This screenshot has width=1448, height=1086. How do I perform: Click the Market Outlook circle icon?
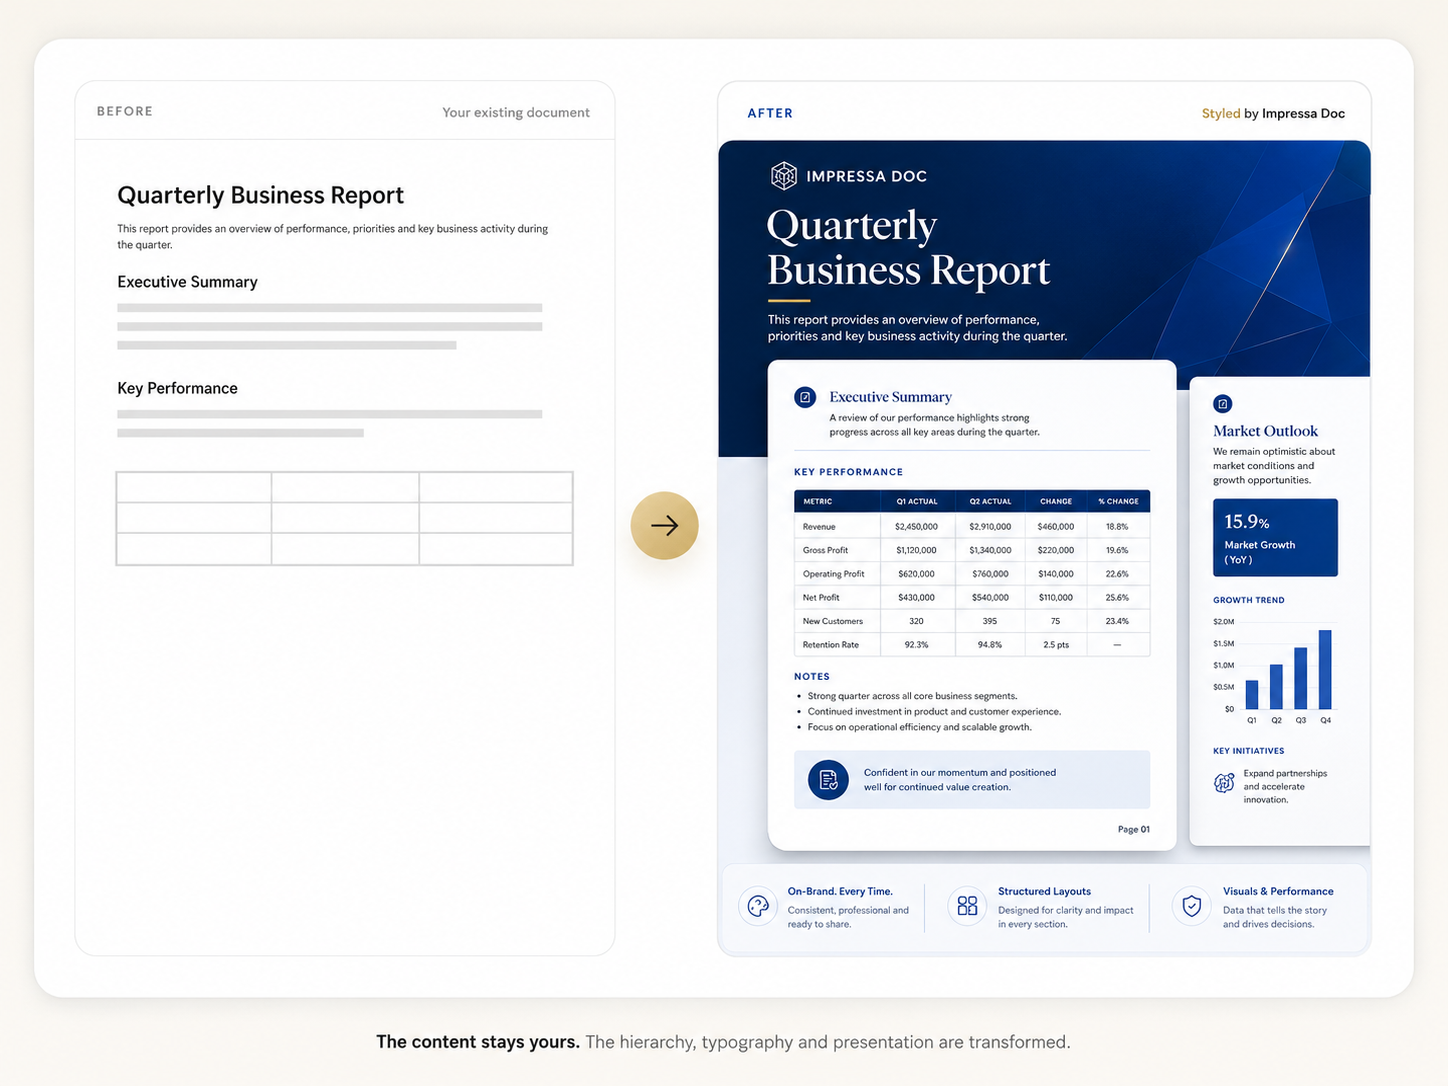1222,404
